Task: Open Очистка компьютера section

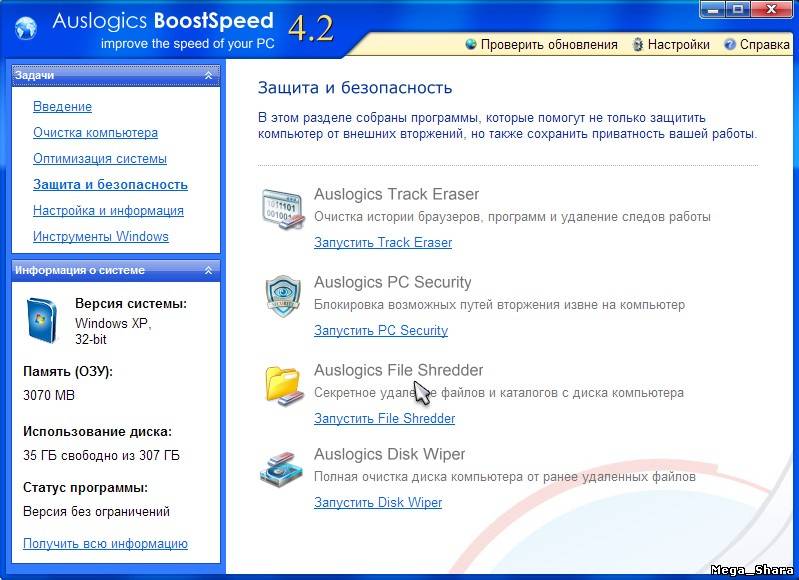Action: click(95, 133)
